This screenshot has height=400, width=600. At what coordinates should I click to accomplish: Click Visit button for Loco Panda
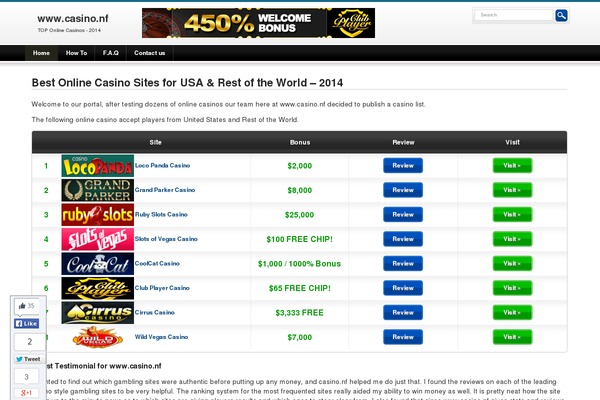[x=512, y=165]
